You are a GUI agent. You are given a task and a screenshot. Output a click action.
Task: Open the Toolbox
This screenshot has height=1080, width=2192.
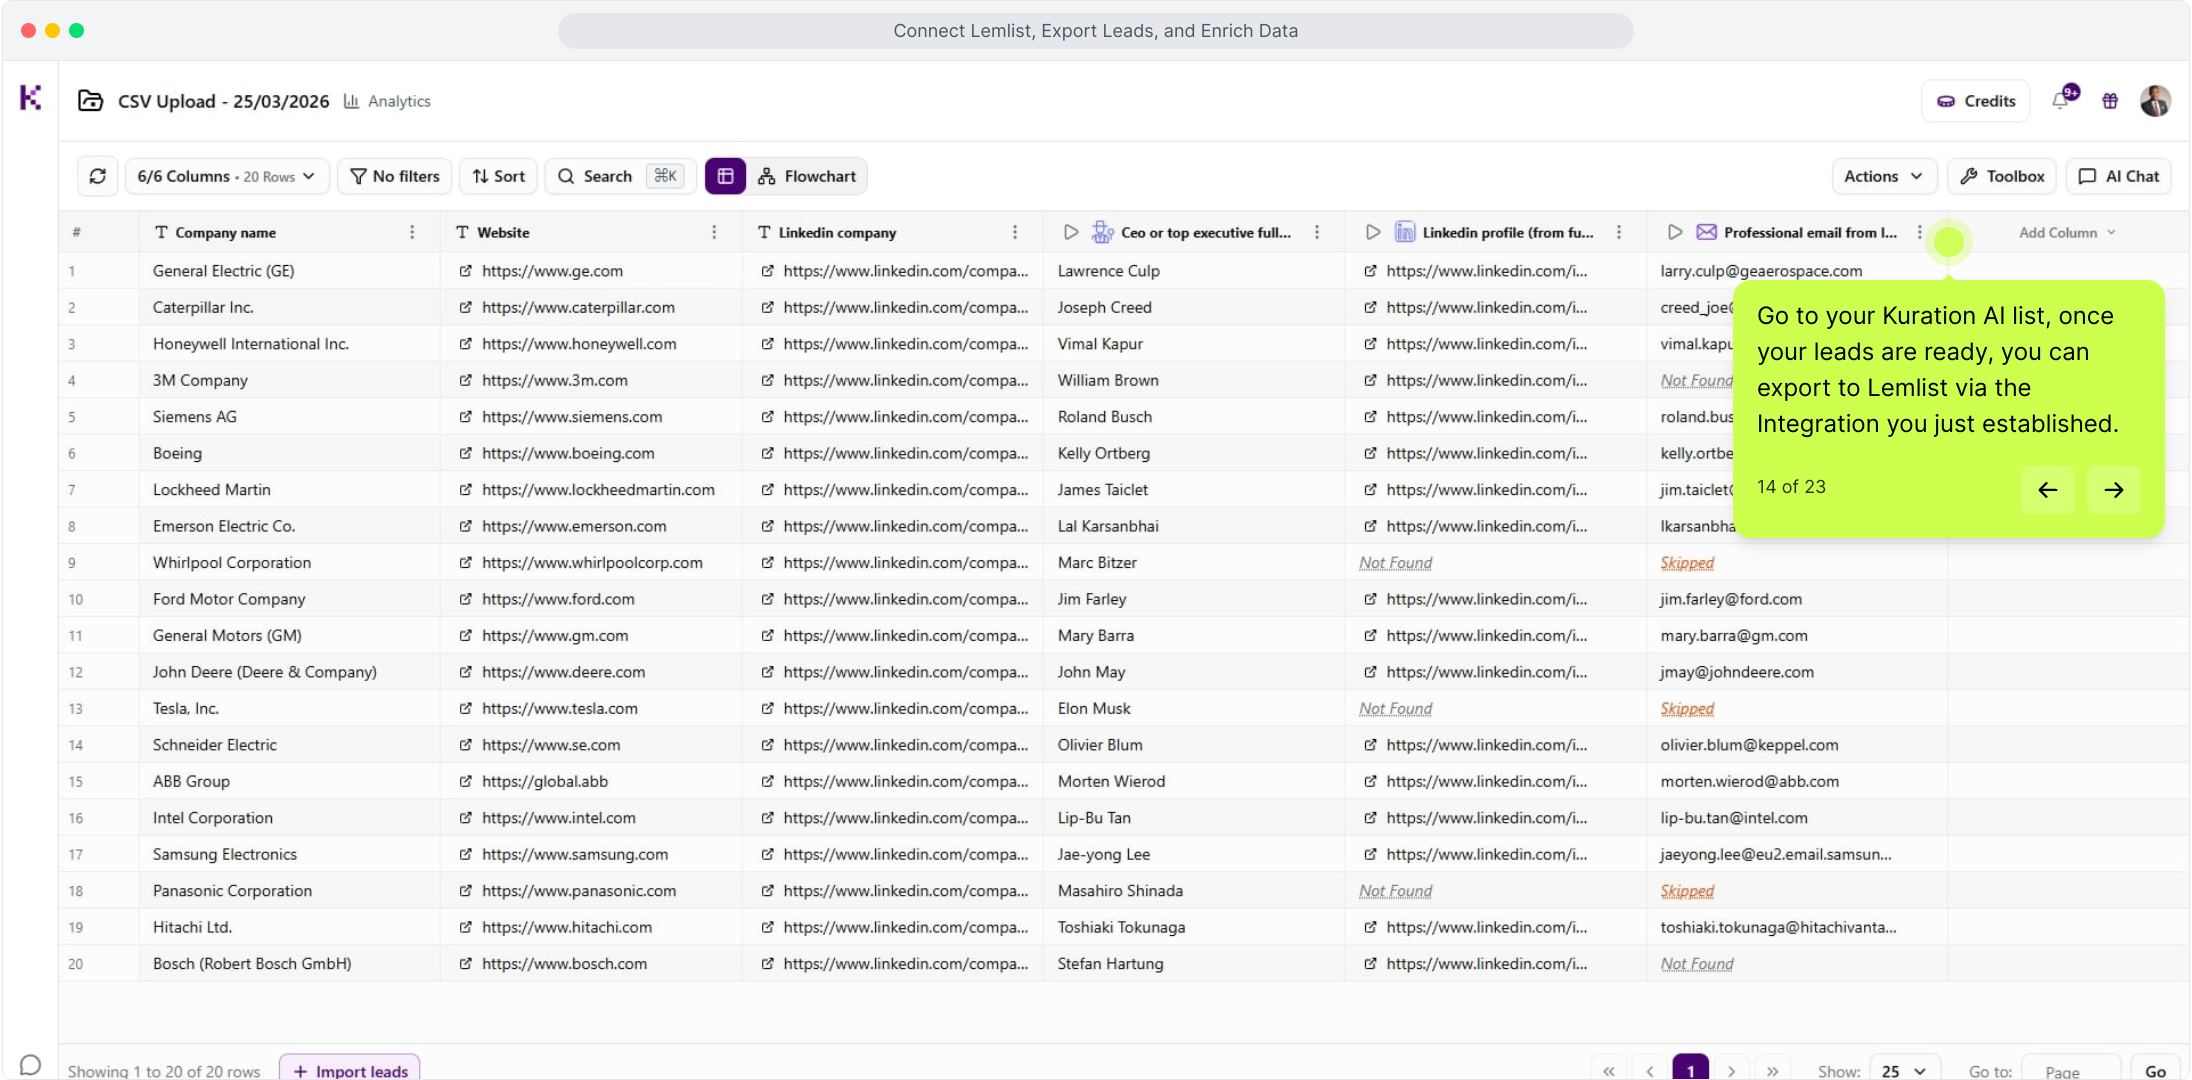click(2002, 176)
